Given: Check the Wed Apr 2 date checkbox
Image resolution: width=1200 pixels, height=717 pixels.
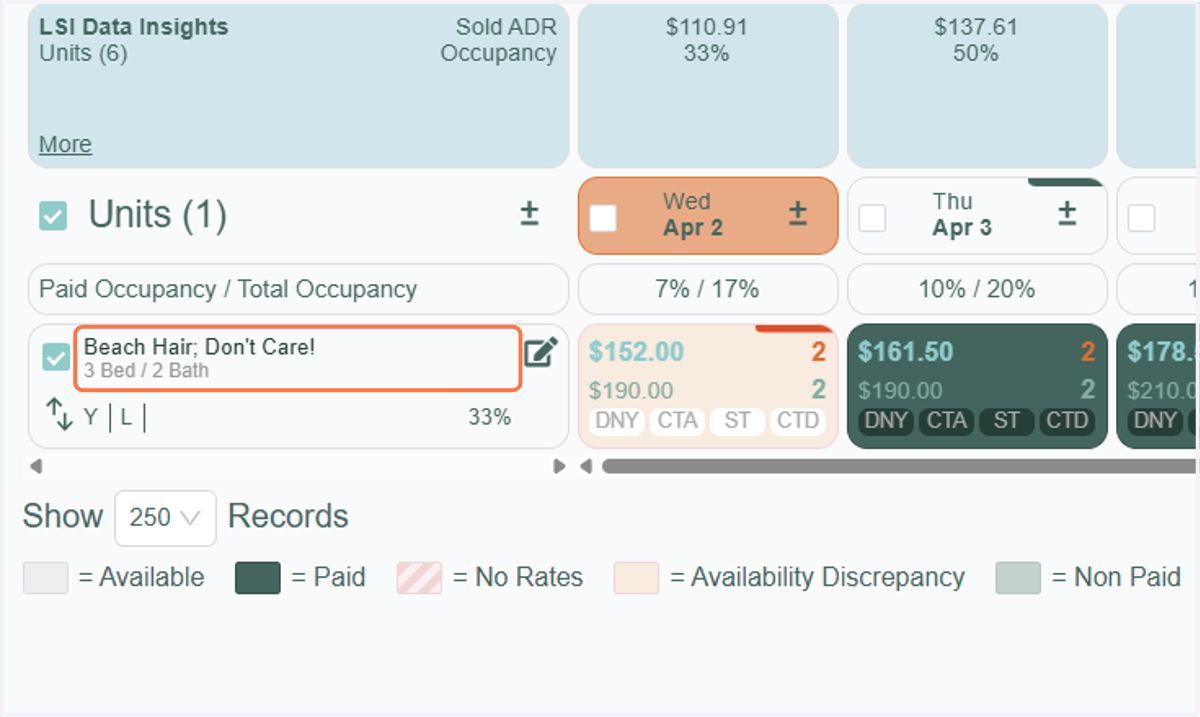Looking at the screenshot, I should point(603,217).
